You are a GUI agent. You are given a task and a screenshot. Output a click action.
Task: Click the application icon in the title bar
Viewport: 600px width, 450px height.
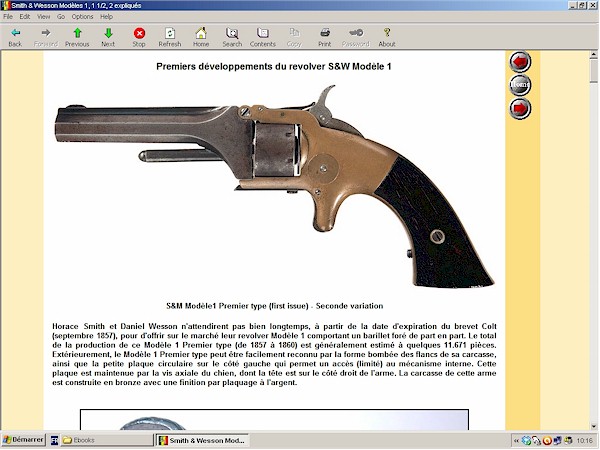point(6,5)
